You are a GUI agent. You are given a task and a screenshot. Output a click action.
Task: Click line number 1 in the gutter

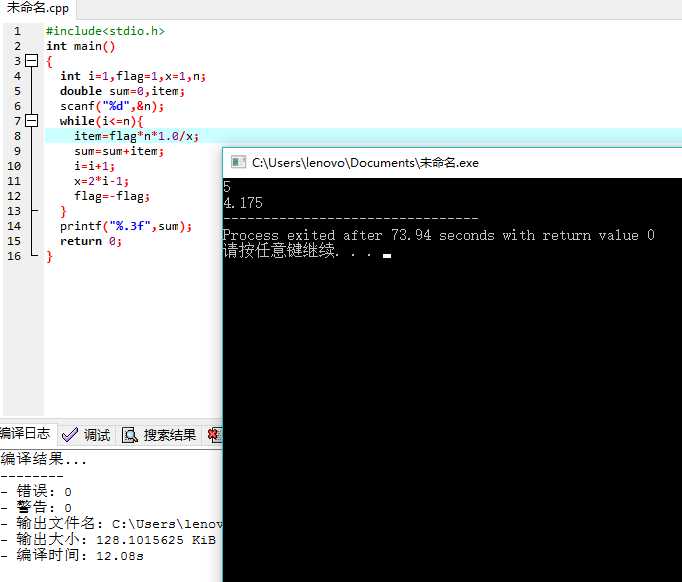tap(17, 31)
